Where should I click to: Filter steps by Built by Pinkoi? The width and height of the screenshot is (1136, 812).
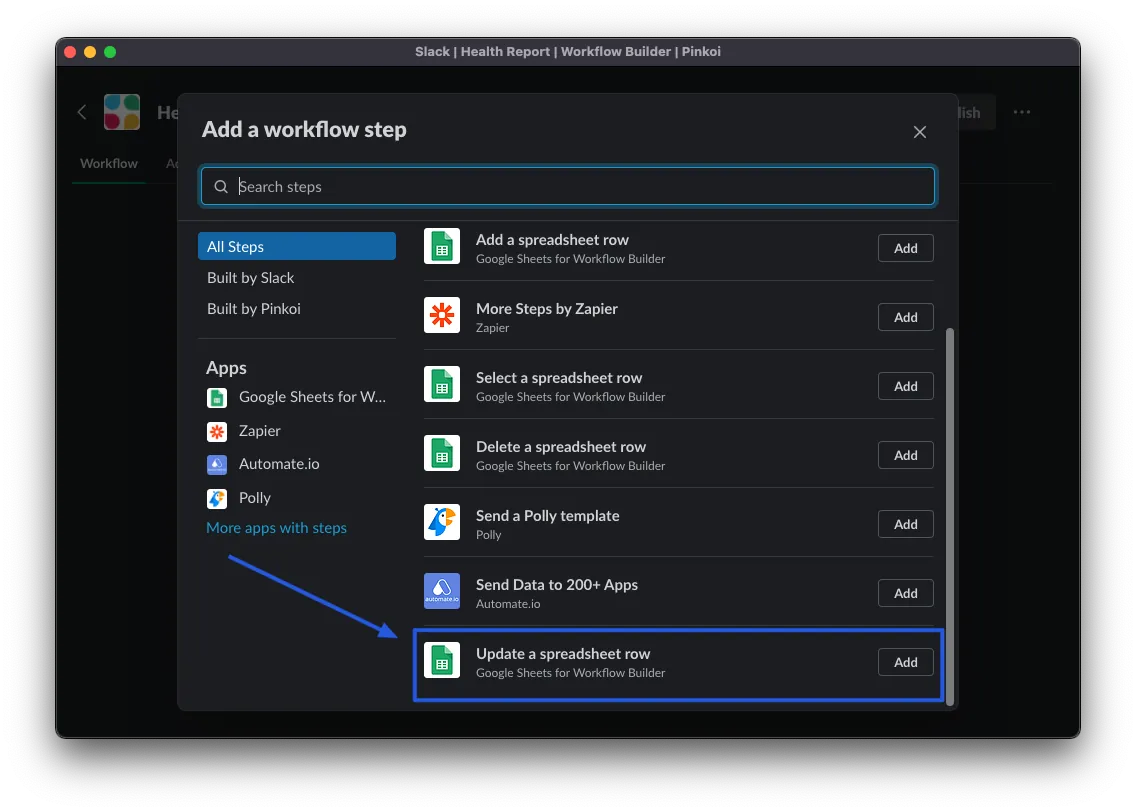coord(254,309)
